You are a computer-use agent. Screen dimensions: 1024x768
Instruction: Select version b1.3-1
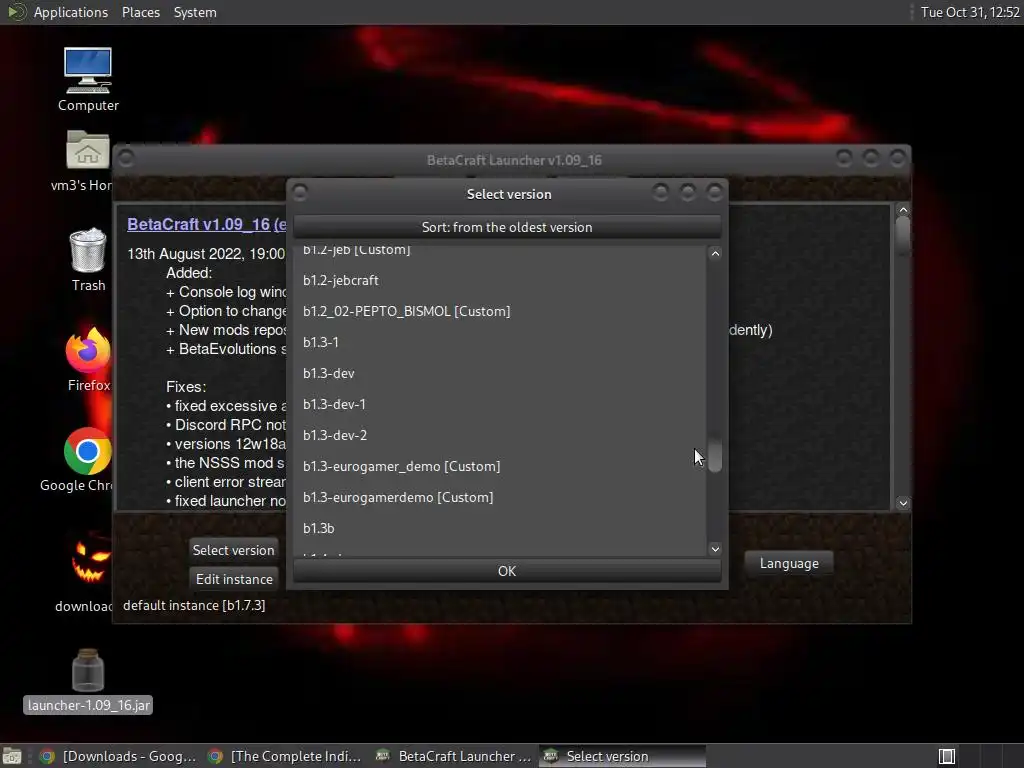coord(500,342)
